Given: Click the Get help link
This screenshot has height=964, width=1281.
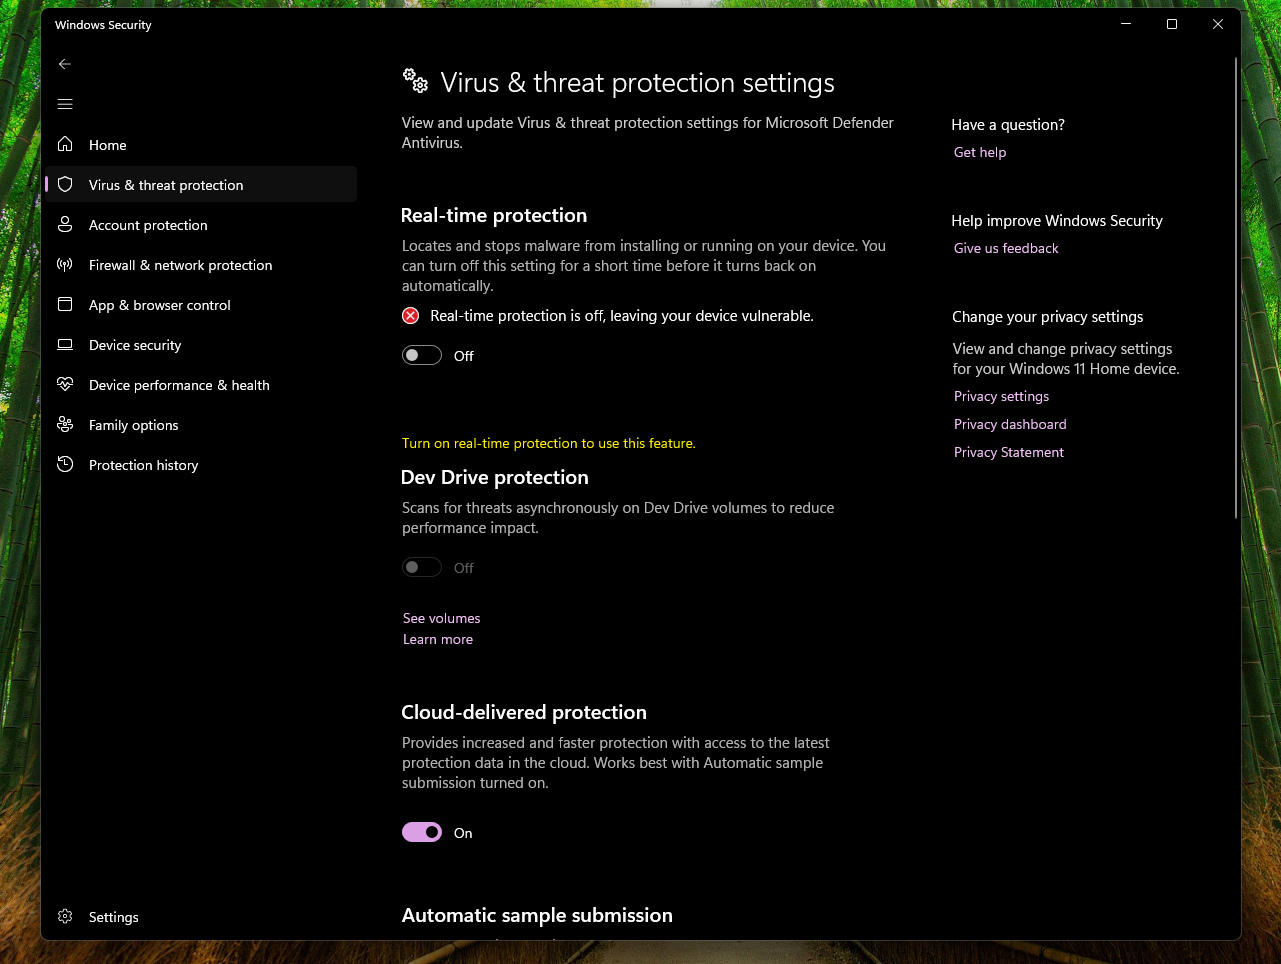Looking at the screenshot, I should click(979, 152).
